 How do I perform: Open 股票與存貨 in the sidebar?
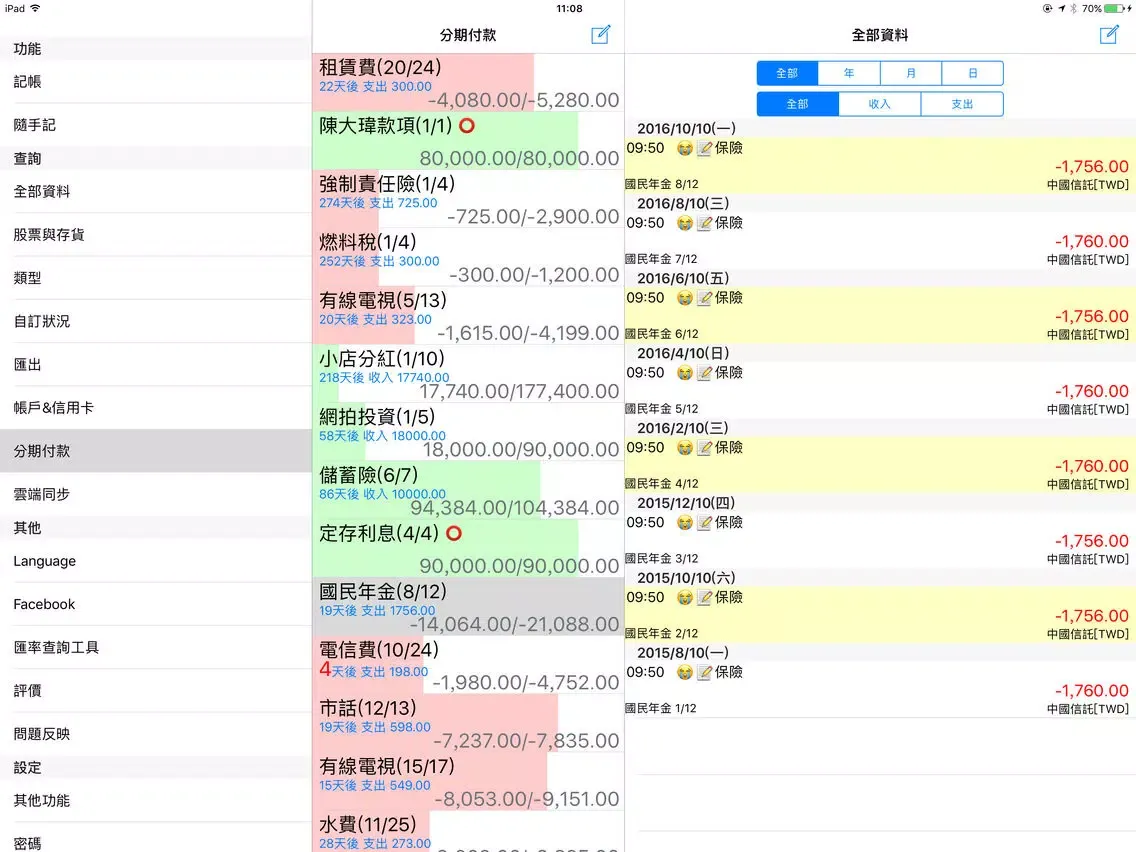click(156, 235)
